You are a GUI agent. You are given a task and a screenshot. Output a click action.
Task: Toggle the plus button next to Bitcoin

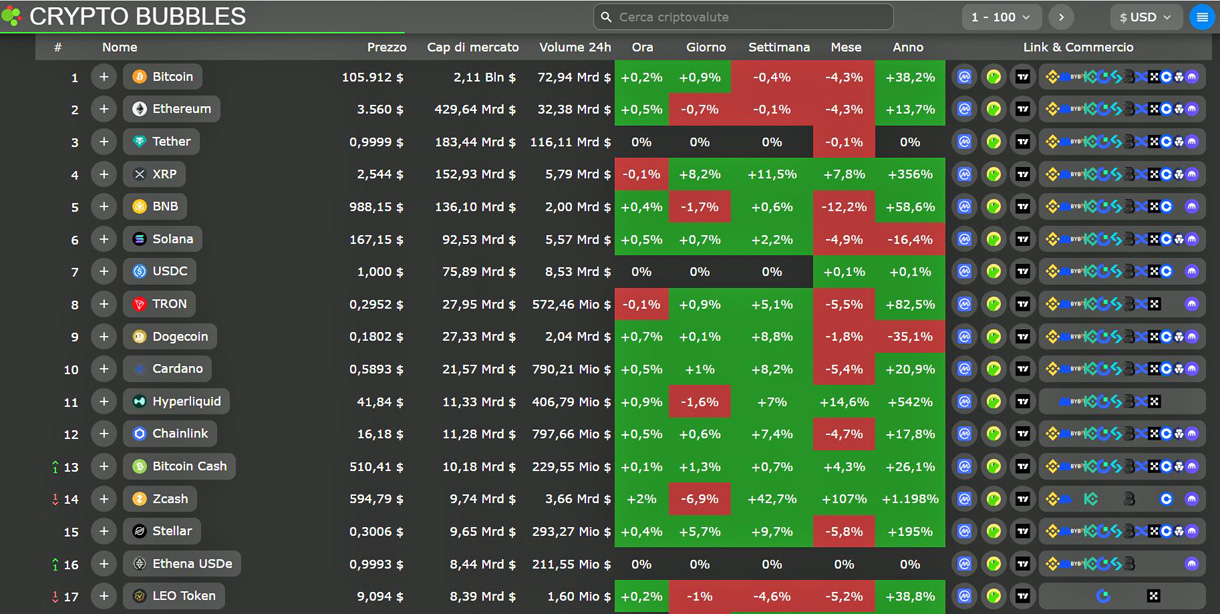tap(103, 76)
